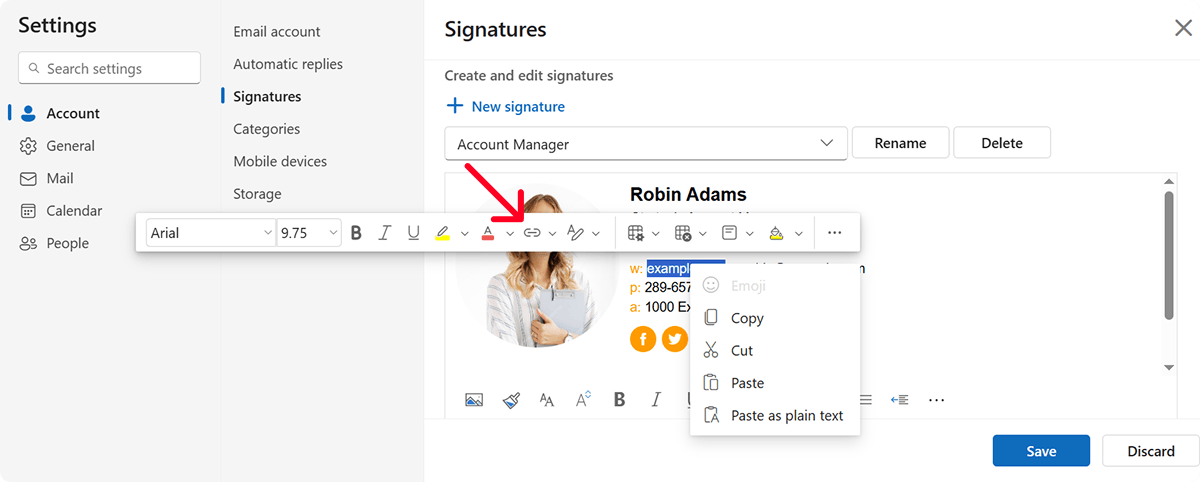Expand the table settings dropdown arrow
This screenshot has height=482, width=1200.
656,233
